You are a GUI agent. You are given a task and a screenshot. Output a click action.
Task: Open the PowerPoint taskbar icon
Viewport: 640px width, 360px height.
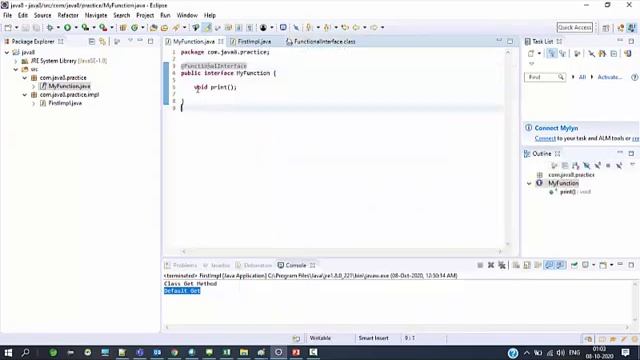pyautogui.click(x=296, y=352)
